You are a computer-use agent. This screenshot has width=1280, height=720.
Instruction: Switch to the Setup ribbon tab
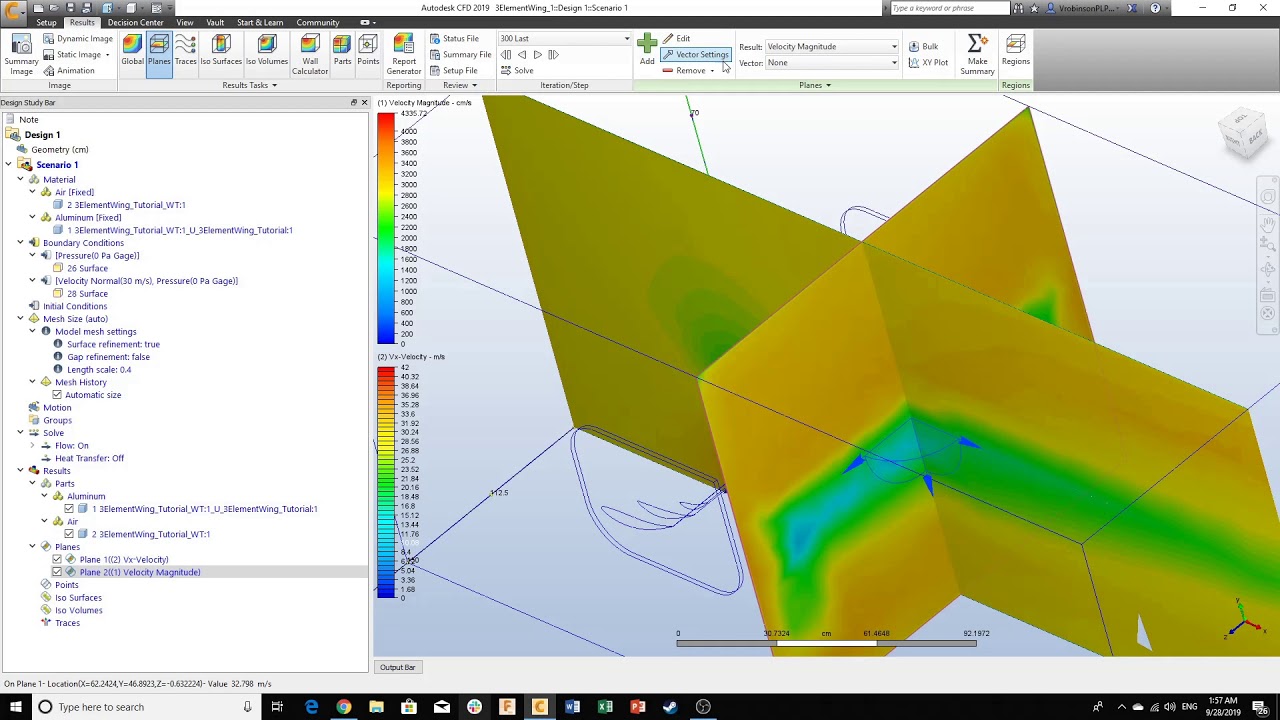(x=47, y=22)
